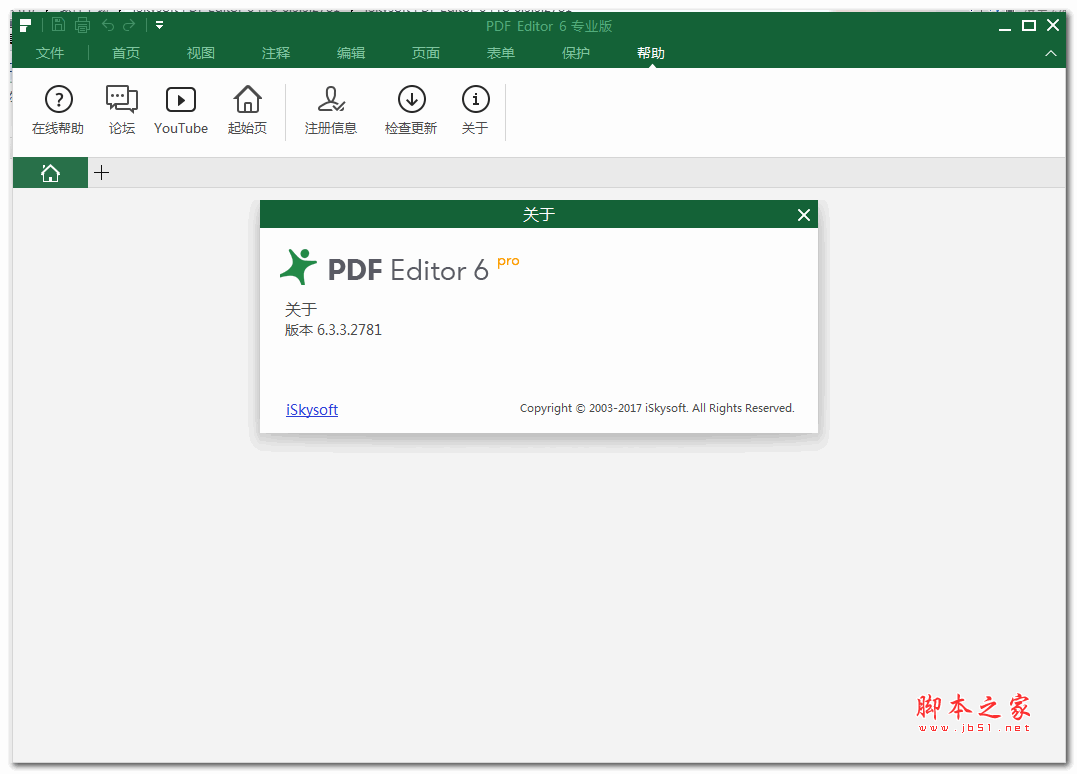Switch to the Comment (注释) tab
The image size is (1077, 774).
click(275, 53)
